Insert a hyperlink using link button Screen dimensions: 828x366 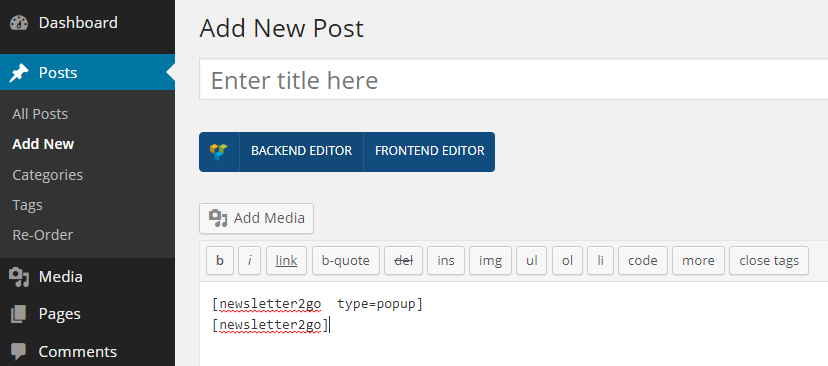(286, 260)
